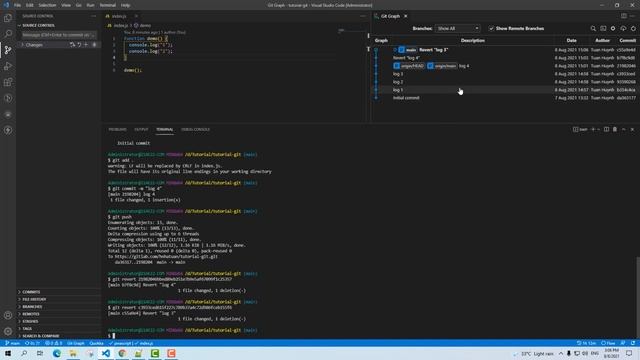This screenshot has width=640, height=360.
Task: Open the File menu
Action: tap(17, 5)
